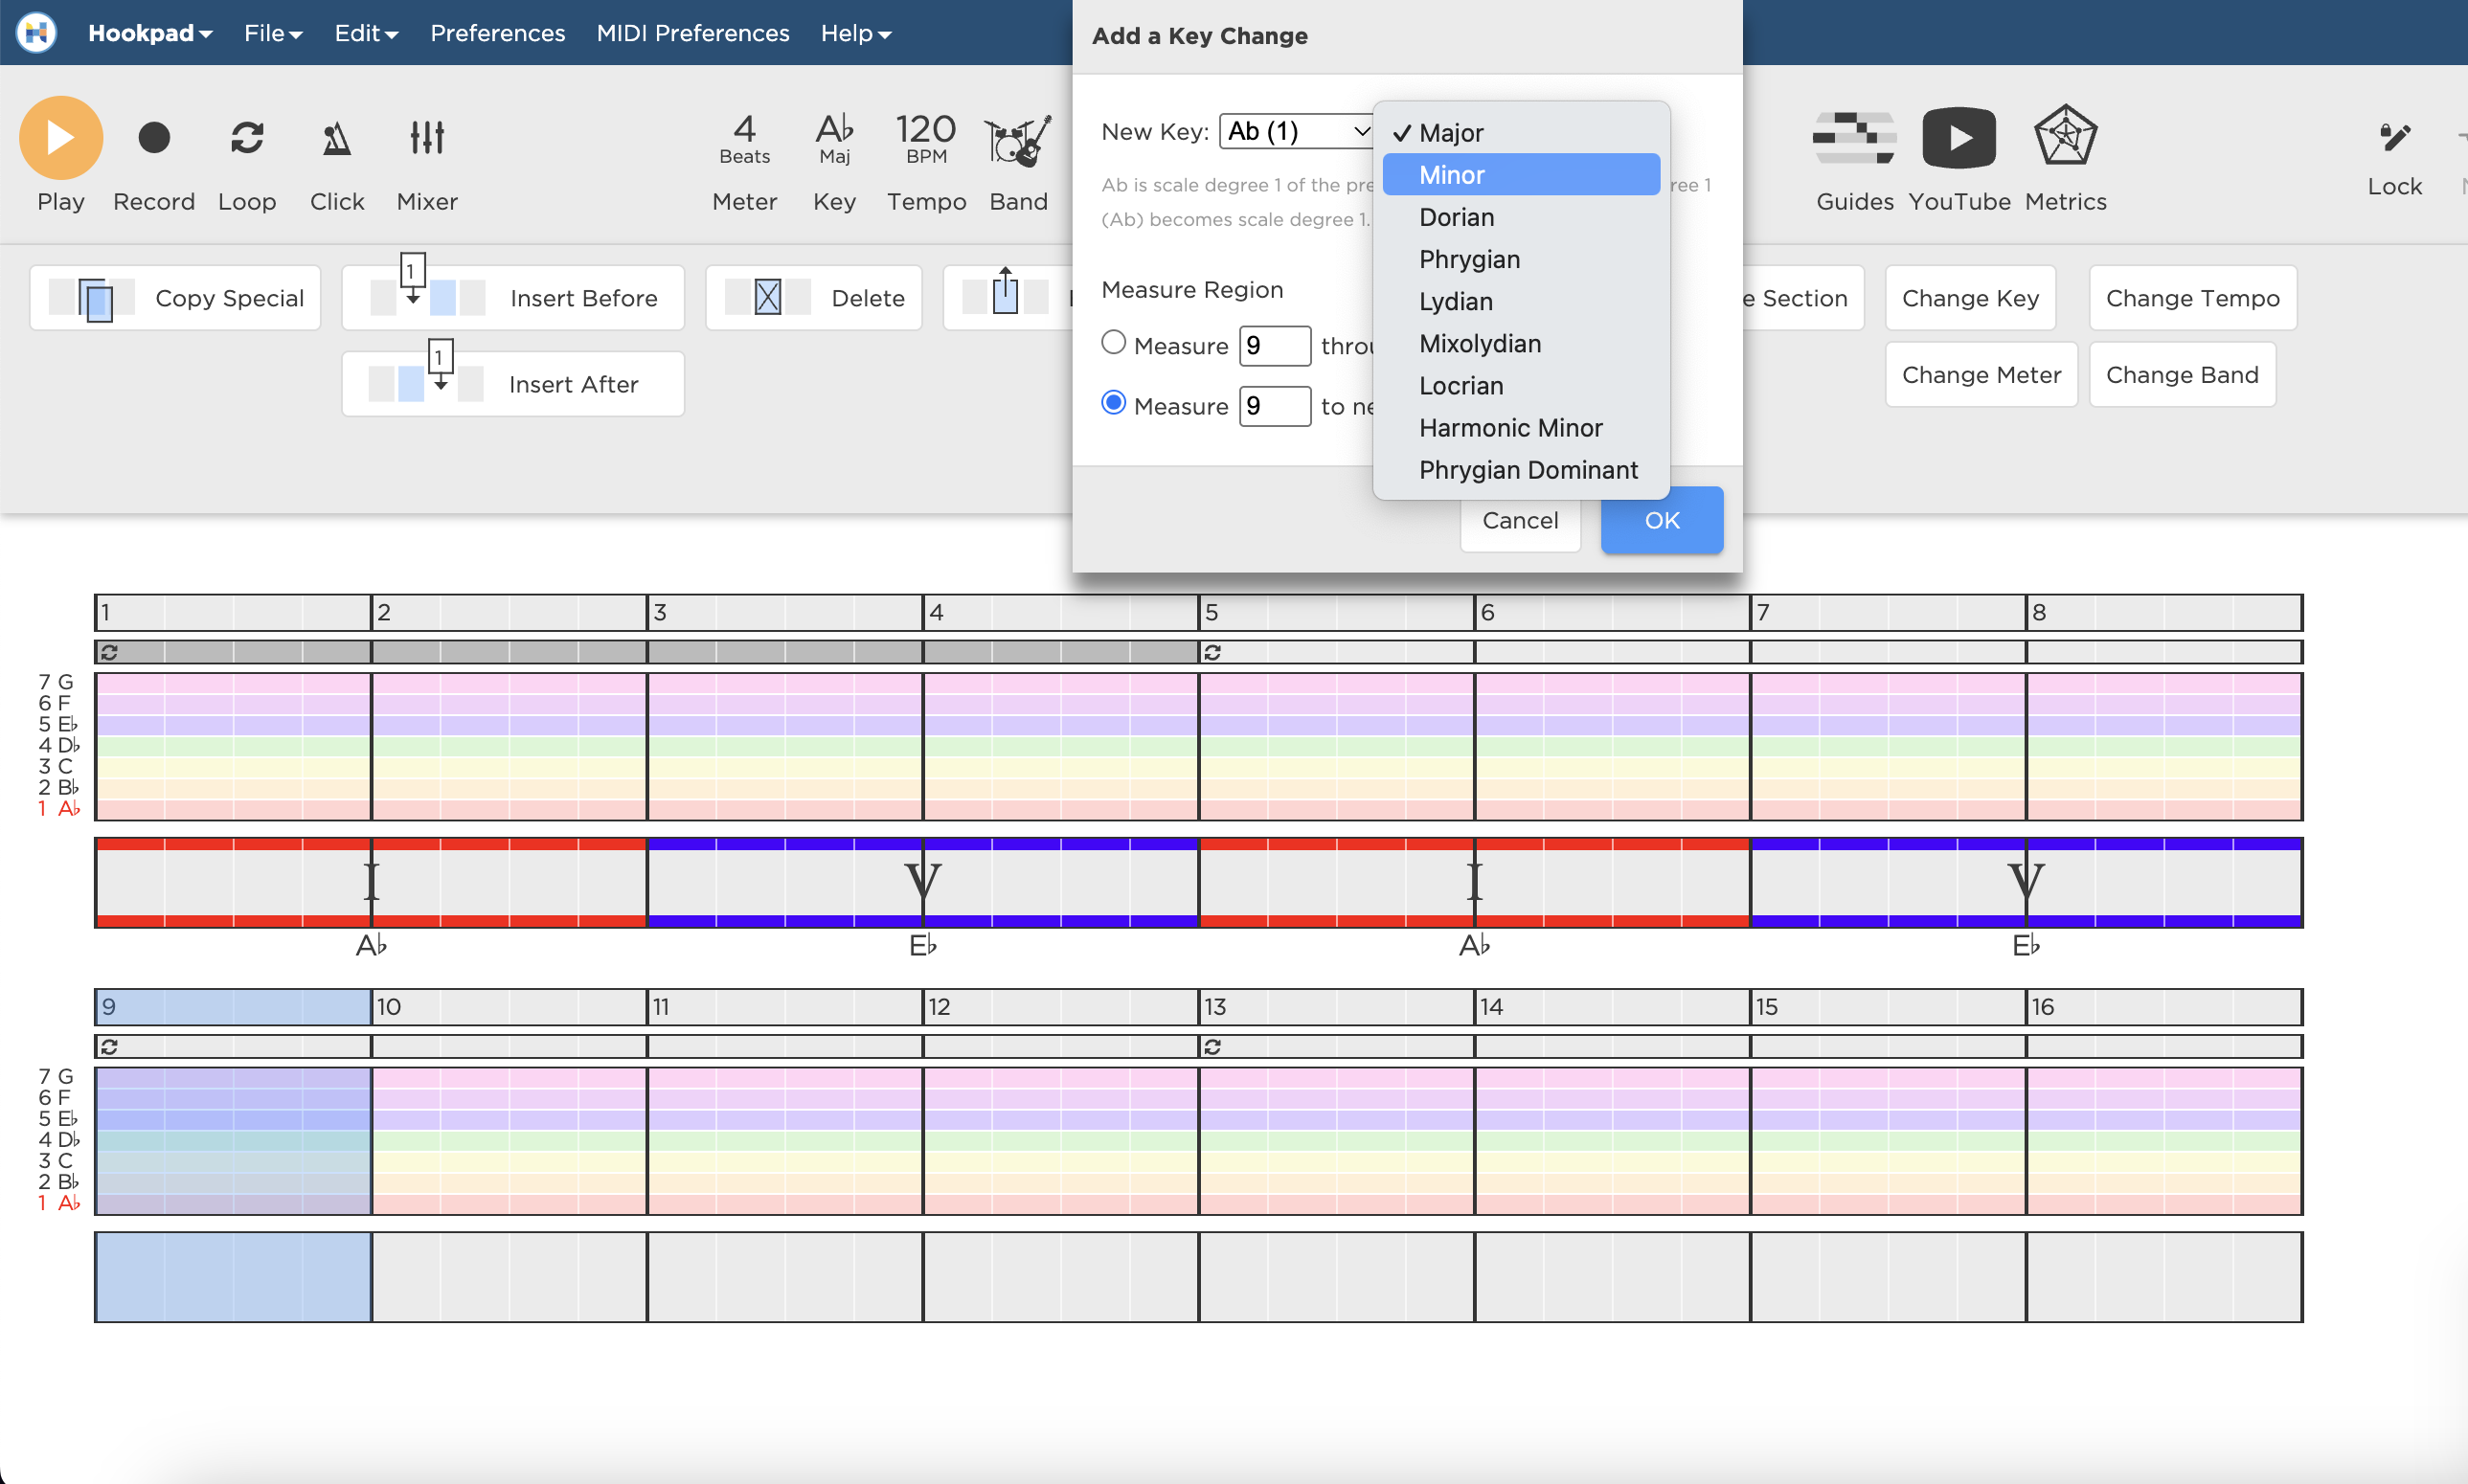The height and width of the screenshot is (1484, 2468).
Task: Select measure 13 header in timeline
Action: [1336, 1007]
